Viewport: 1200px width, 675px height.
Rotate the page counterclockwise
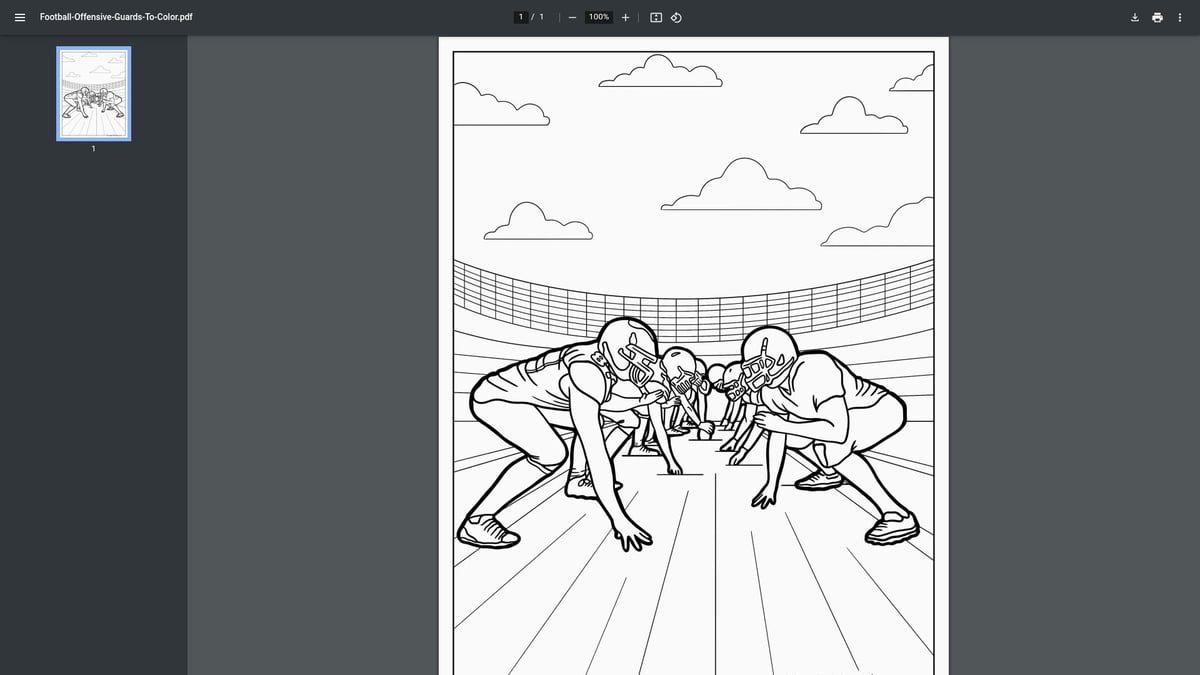pyautogui.click(x=676, y=17)
